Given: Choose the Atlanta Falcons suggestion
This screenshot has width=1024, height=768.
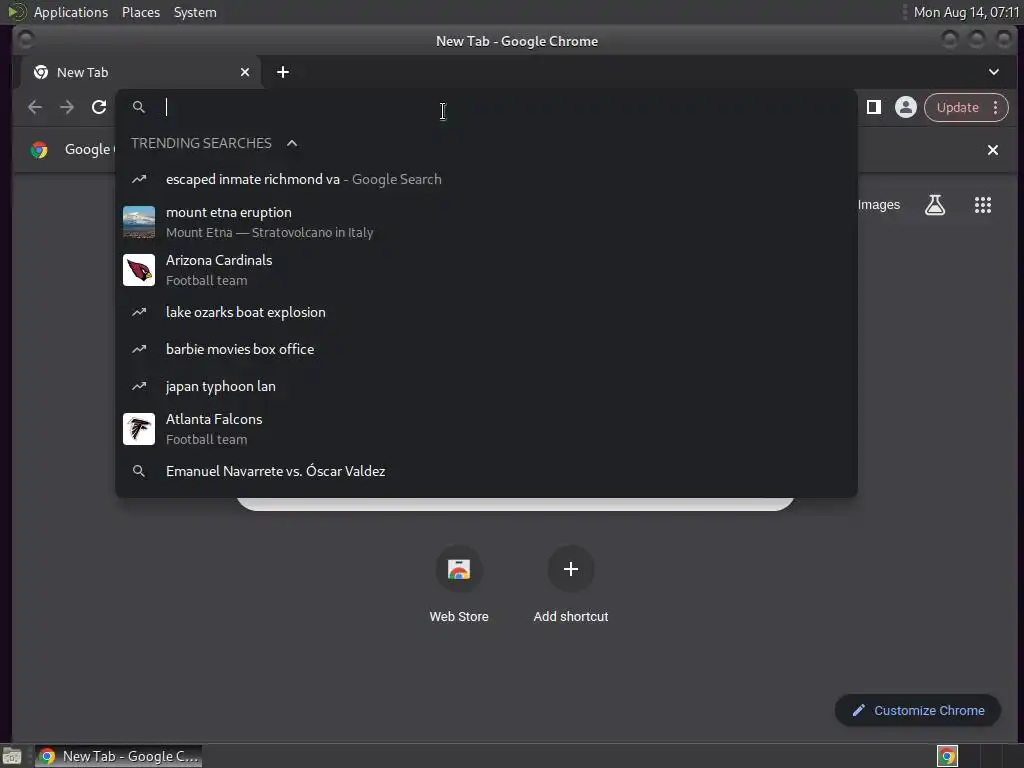Looking at the screenshot, I should pos(487,429).
